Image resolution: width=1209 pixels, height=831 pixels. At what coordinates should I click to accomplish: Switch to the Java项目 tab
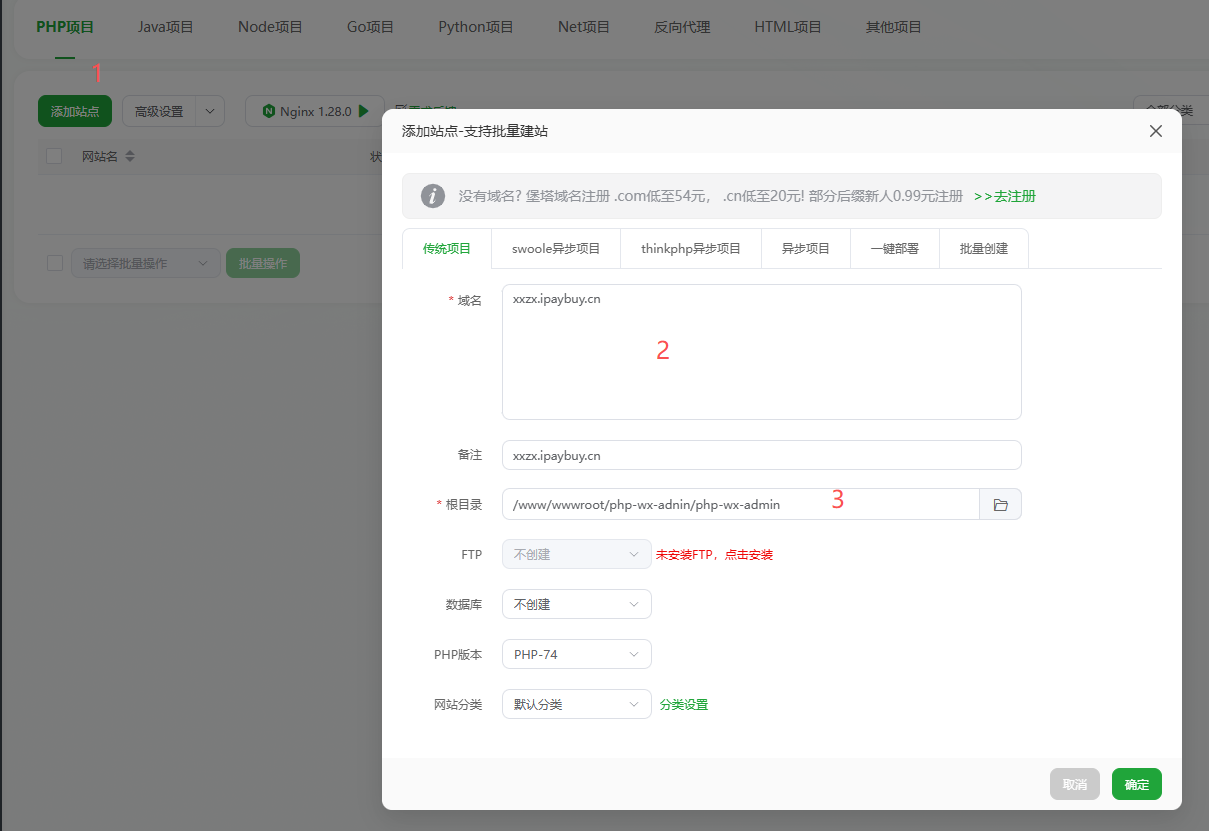click(x=165, y=27)
